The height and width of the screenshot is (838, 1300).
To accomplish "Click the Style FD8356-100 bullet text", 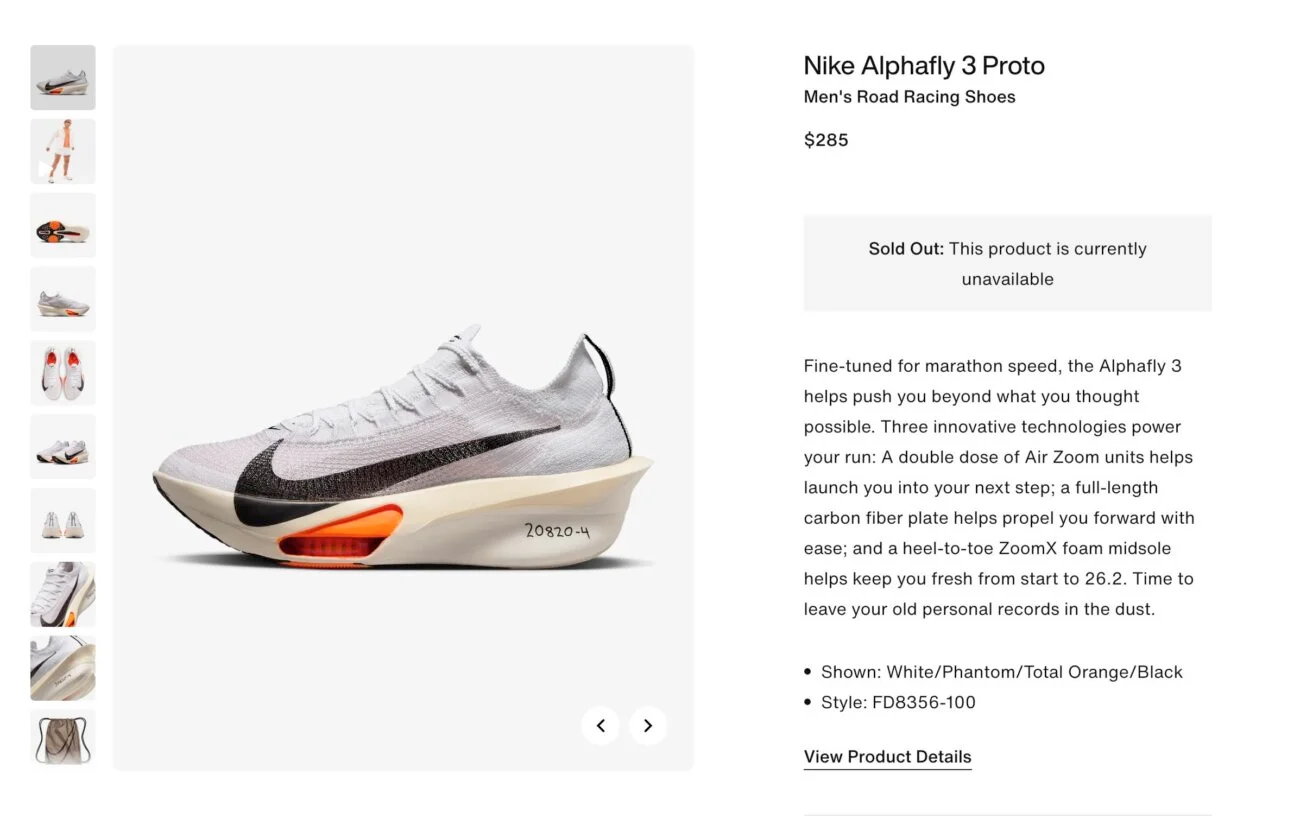I will pos(897,702).
